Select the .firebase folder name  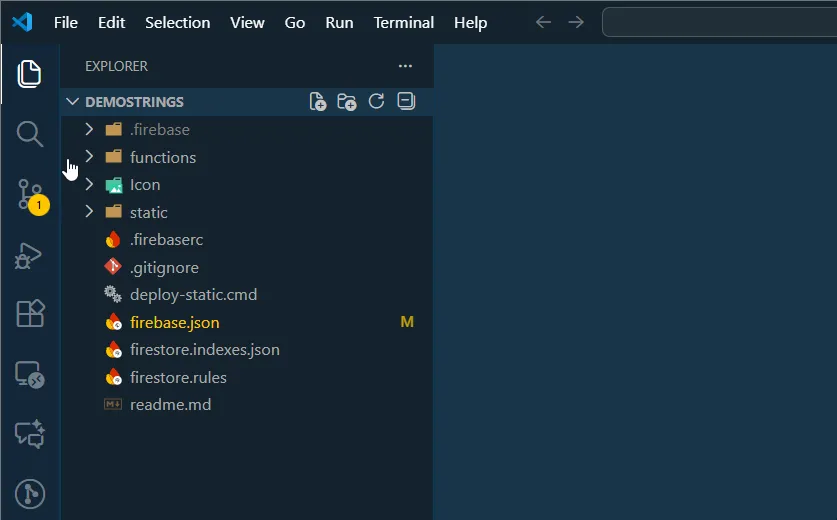pyautogui.click(x=160, y=130)
